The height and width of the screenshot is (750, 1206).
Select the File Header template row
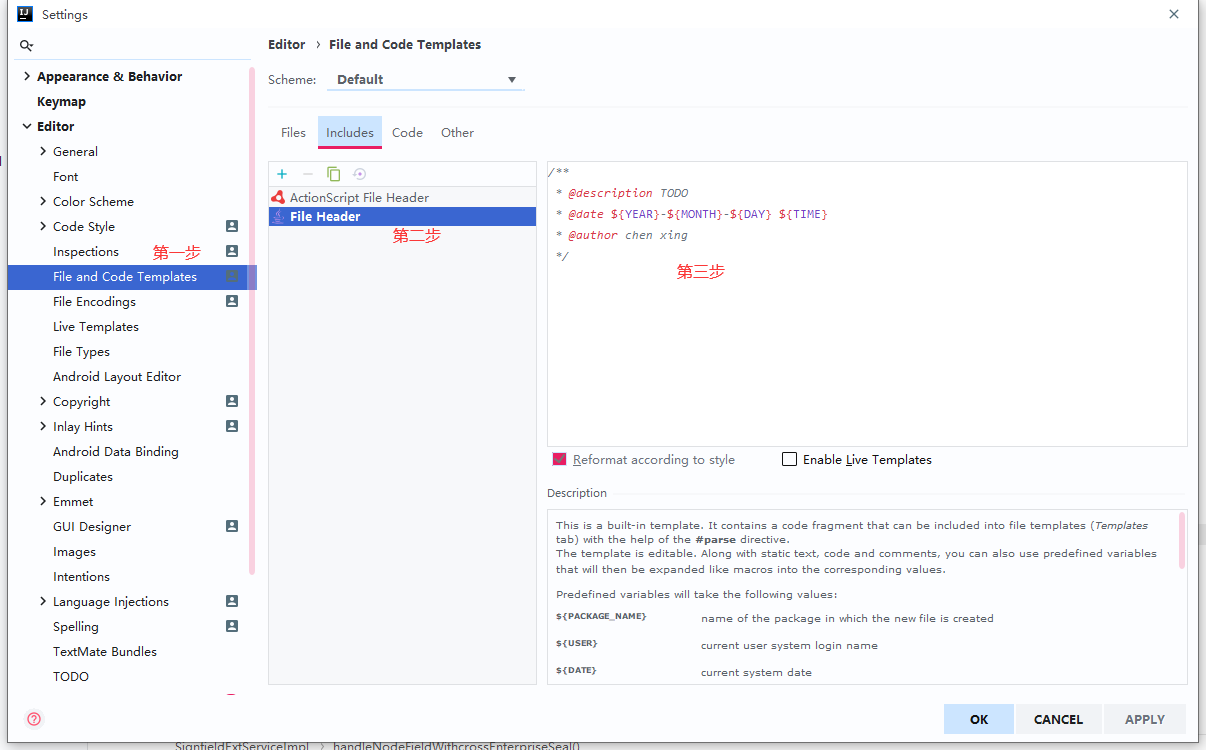point(402,216)
